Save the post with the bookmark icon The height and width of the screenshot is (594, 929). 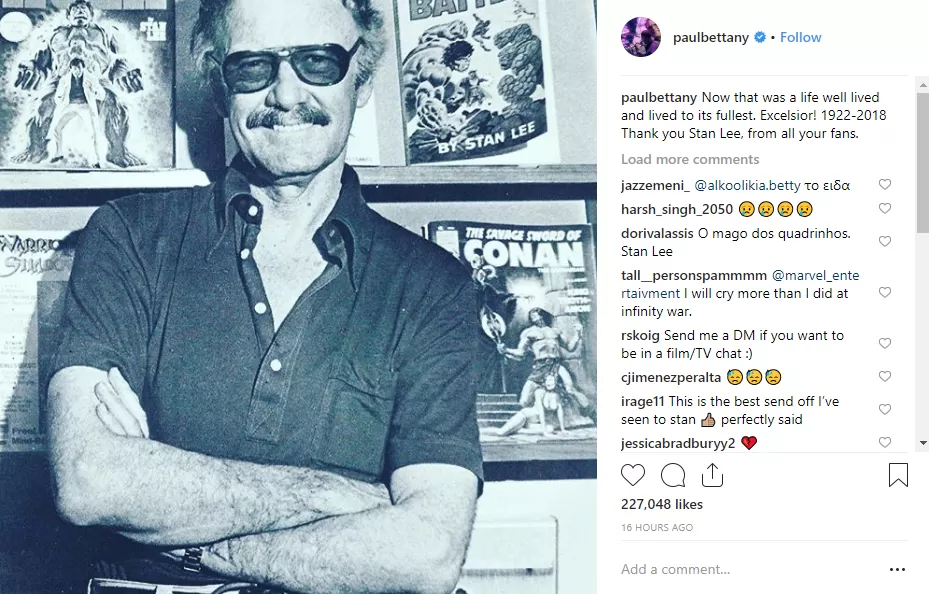click(x=898, y=475)
